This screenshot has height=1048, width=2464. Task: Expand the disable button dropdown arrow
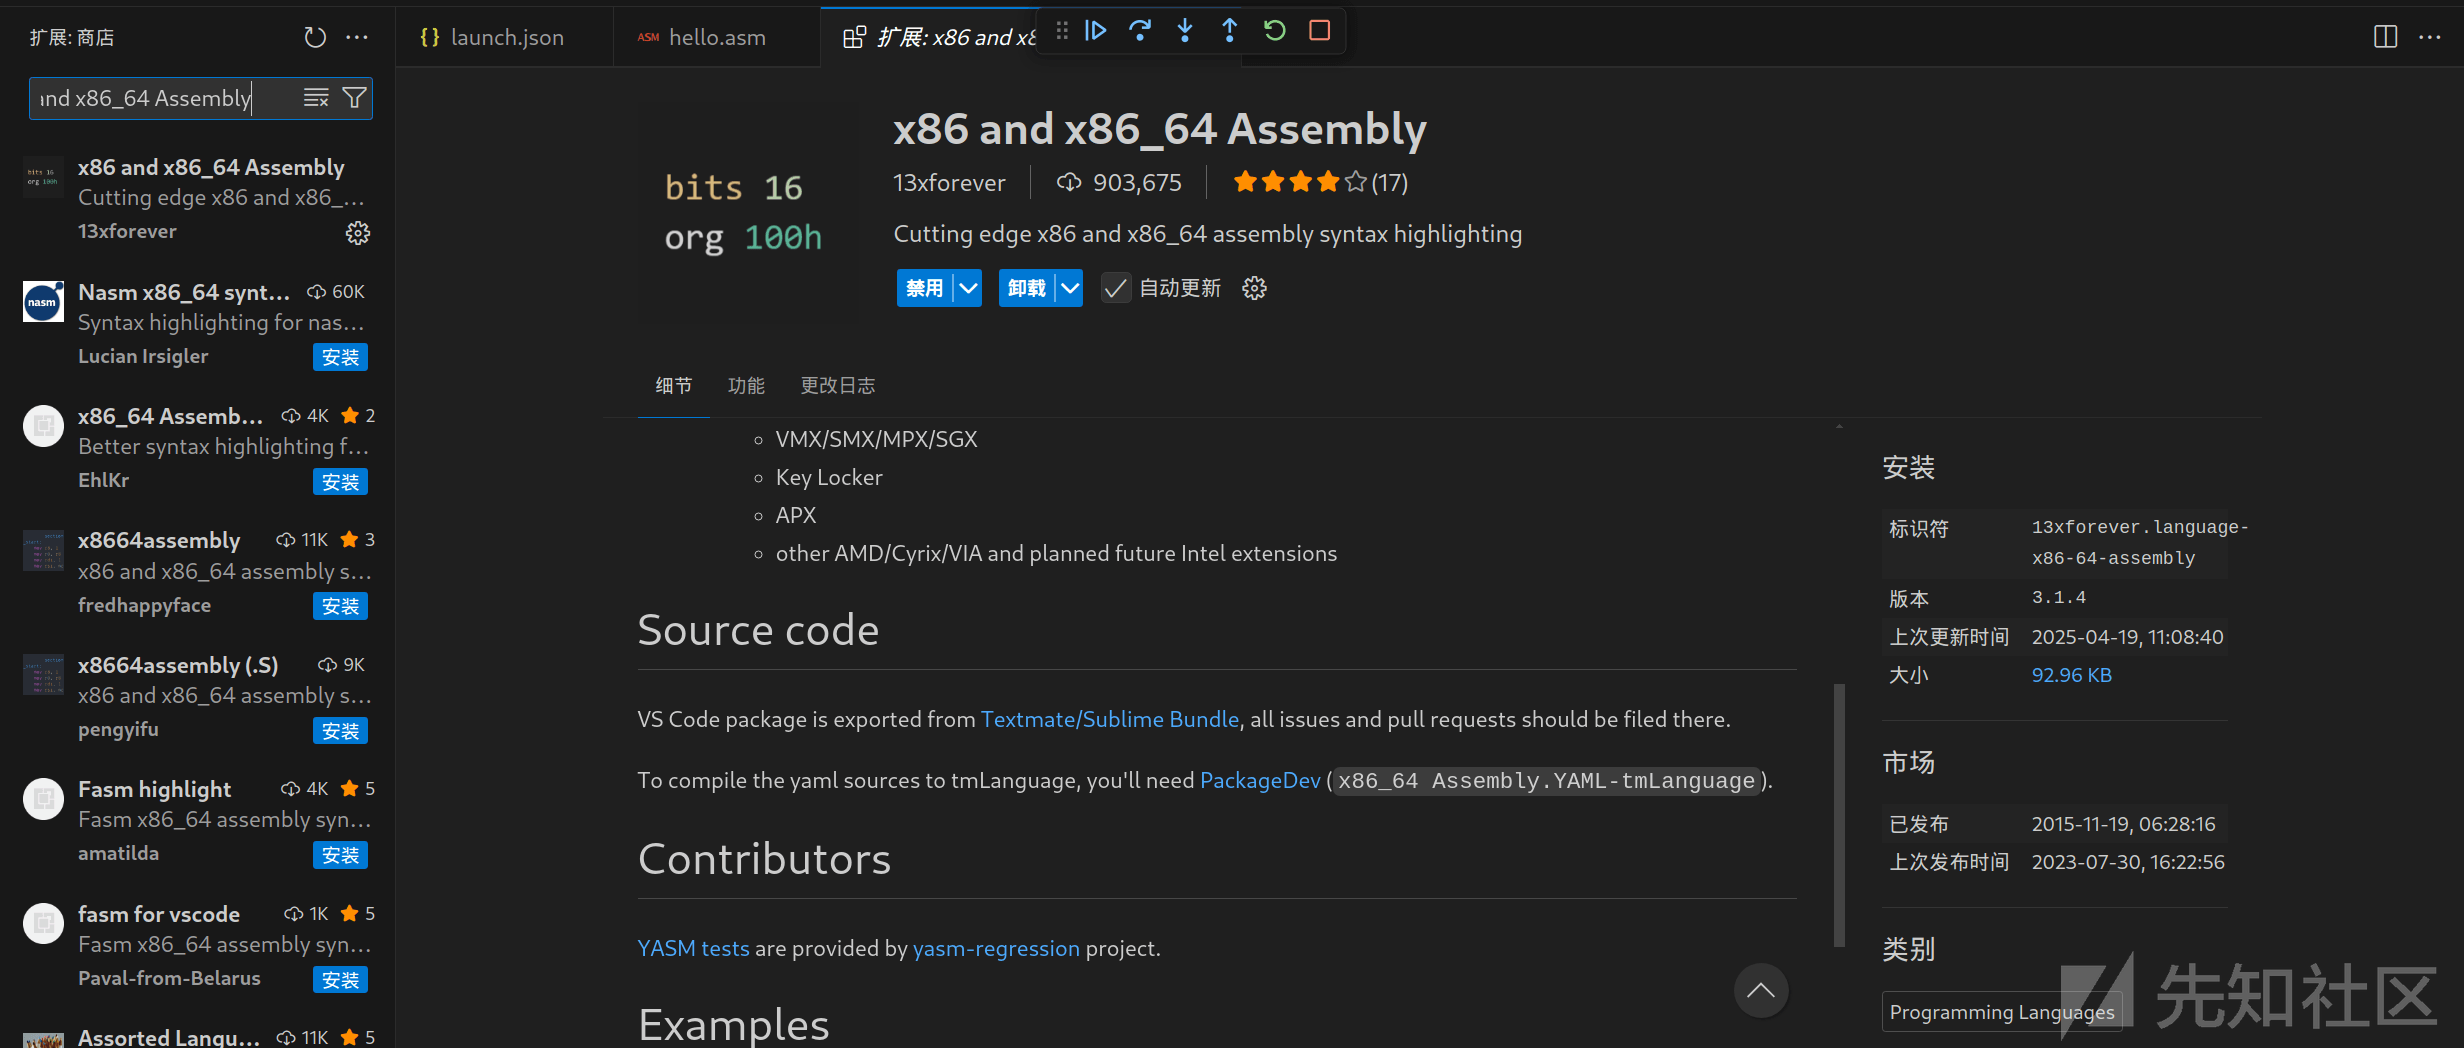[x=967, y=289]
